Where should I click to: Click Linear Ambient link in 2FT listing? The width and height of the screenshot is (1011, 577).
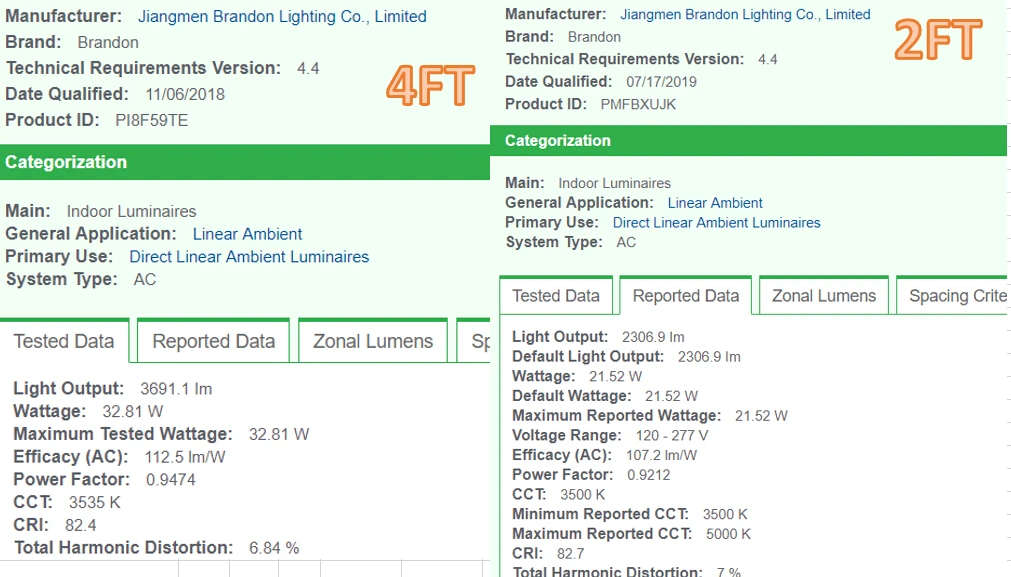click(715, 203)
